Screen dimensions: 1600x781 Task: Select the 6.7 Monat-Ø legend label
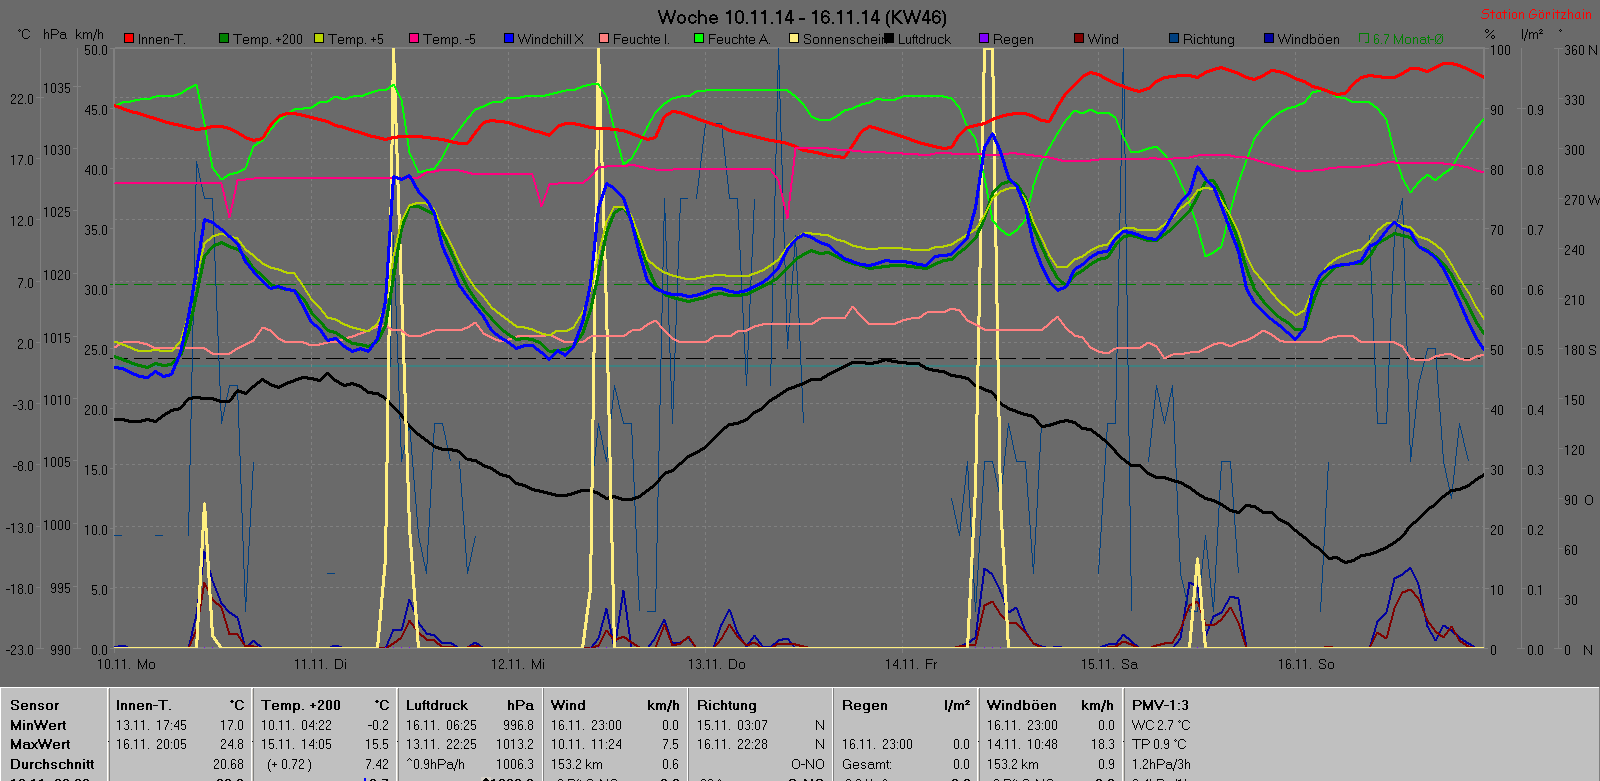[x=1408, y=40]
